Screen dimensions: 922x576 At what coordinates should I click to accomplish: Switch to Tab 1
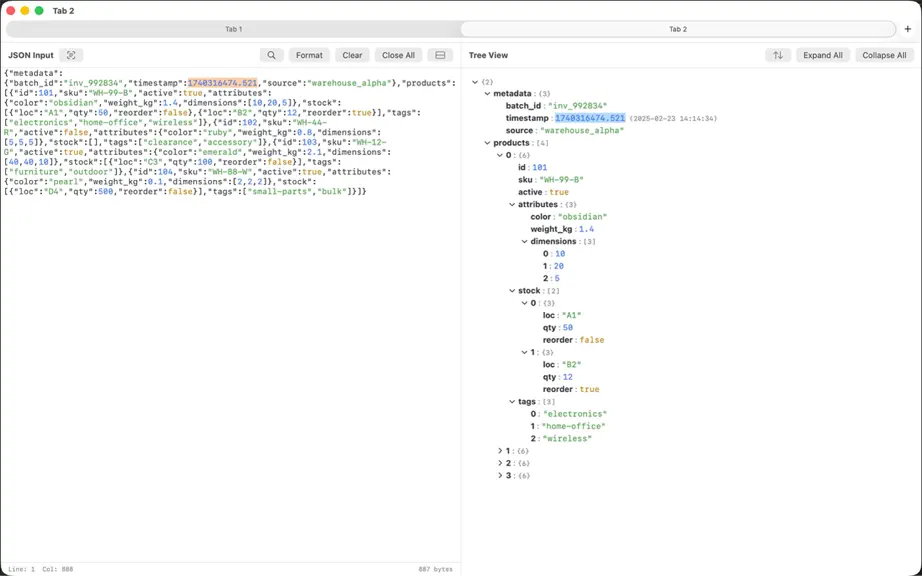point(233,29)
